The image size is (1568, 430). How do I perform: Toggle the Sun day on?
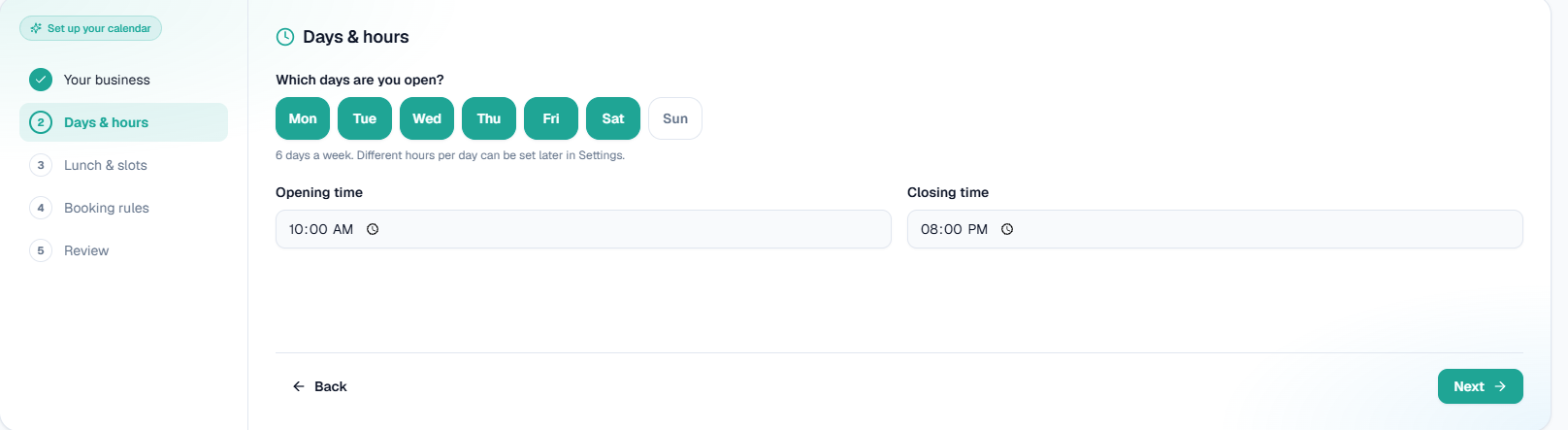coord(675,118)
